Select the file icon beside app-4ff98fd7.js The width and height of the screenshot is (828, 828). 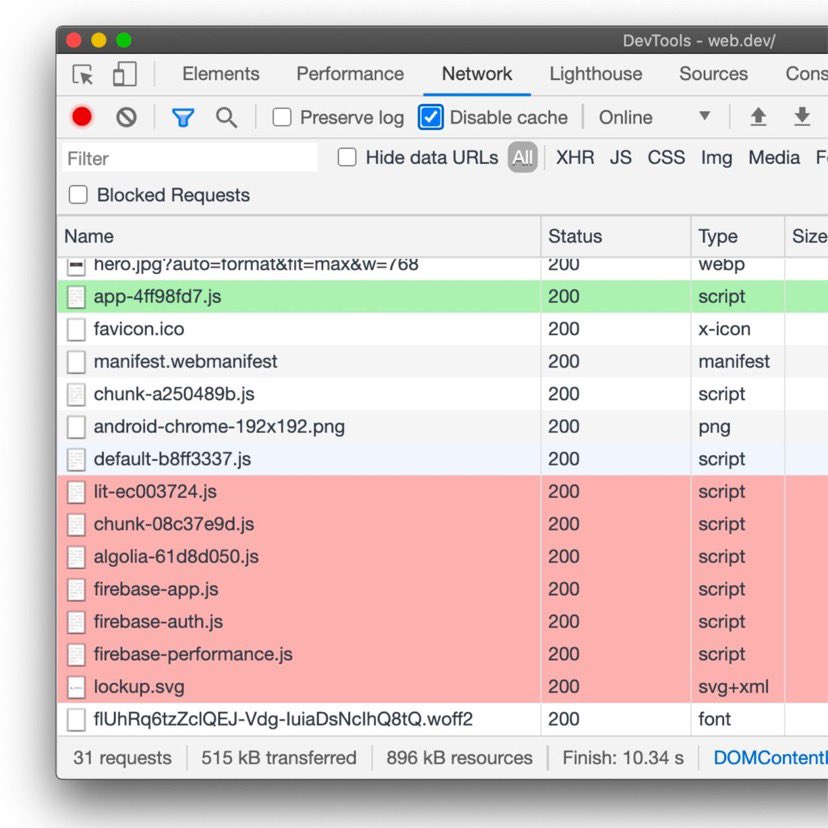click(76, 297)
